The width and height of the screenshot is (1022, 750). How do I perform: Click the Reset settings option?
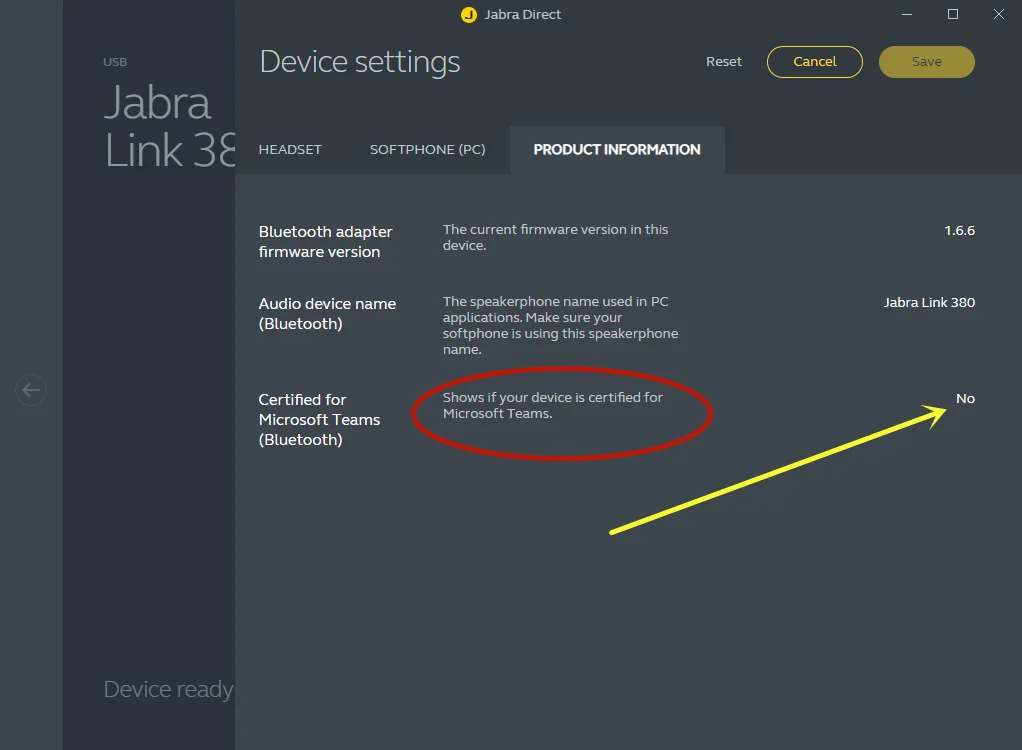click(723, 61)
